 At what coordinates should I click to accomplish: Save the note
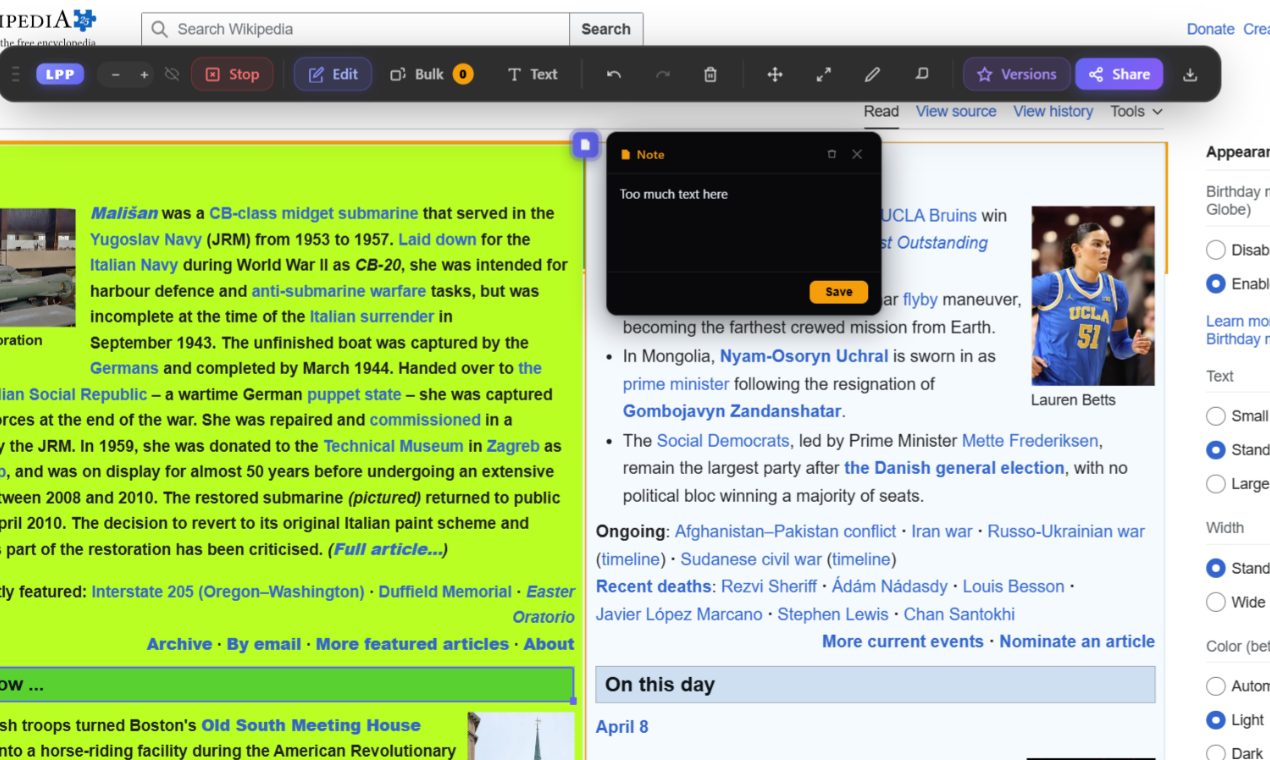pos(838,292)
